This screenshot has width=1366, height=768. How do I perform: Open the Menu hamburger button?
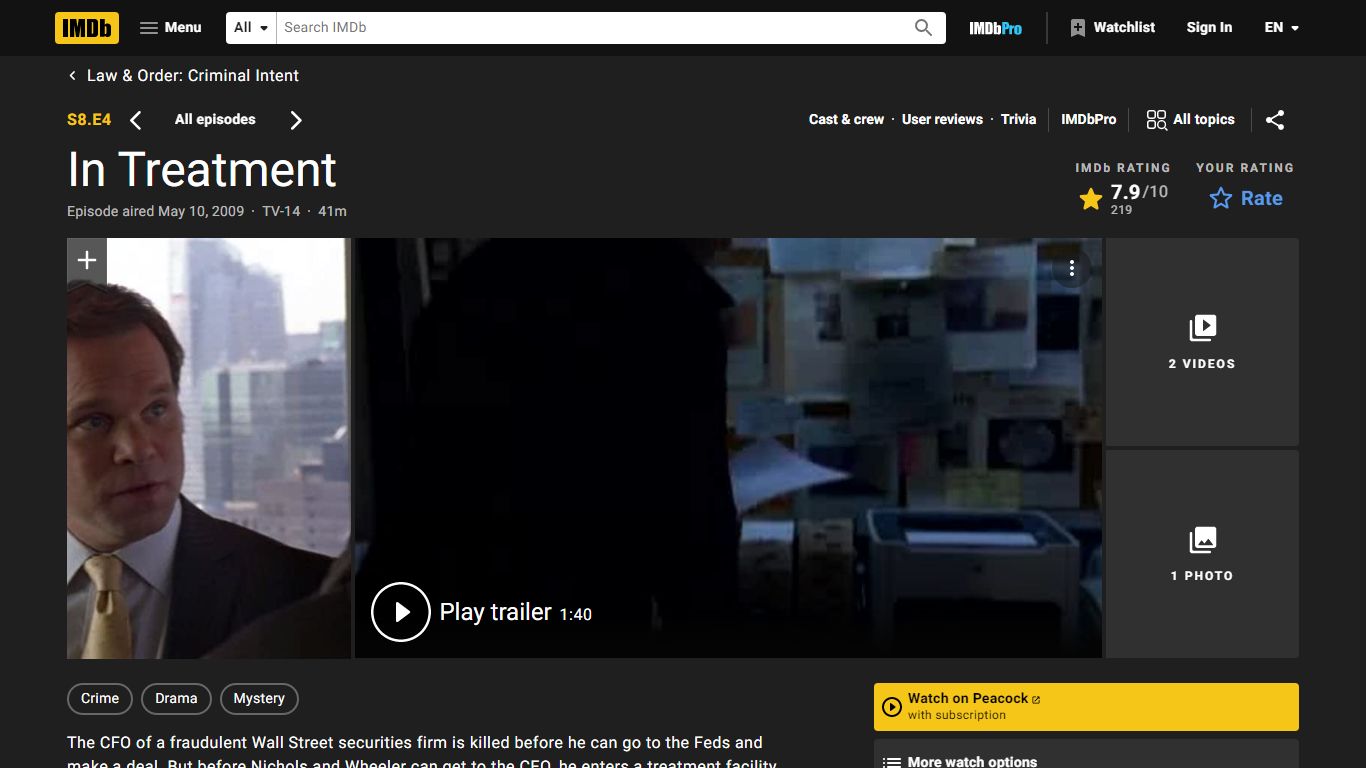pyautogui.click(x=170, y=28)
